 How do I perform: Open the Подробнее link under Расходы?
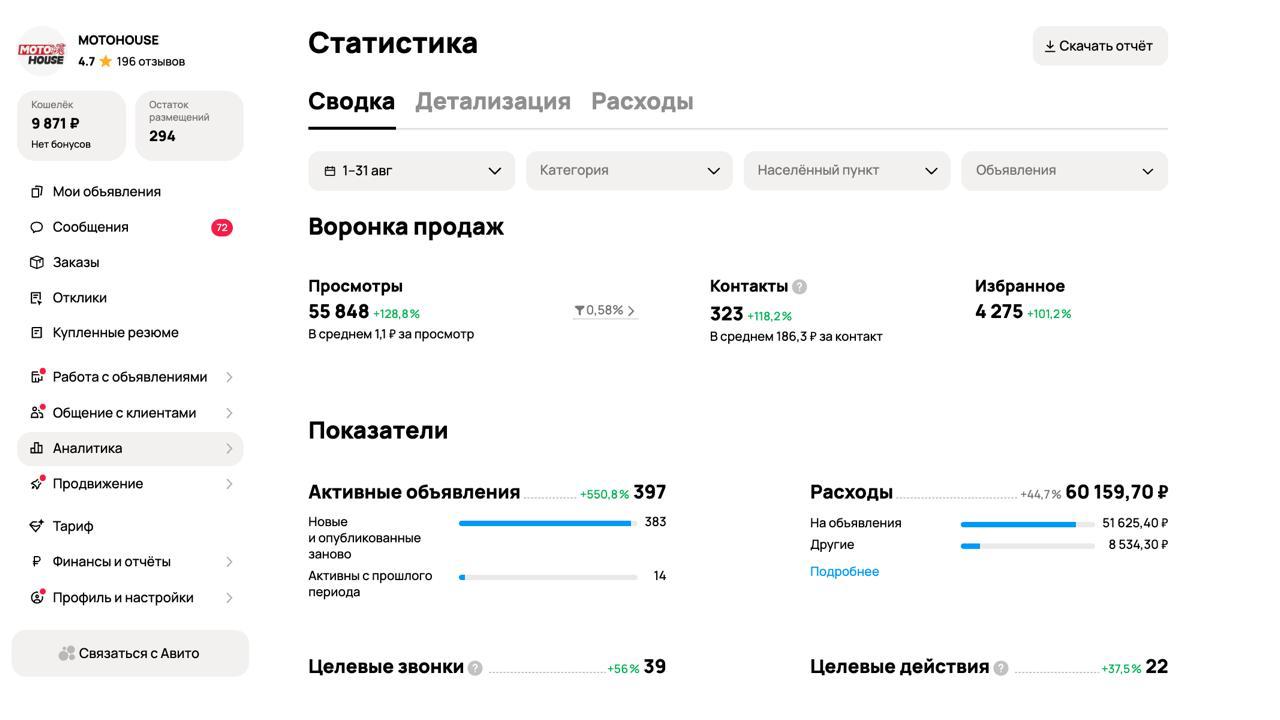[844, 571]
